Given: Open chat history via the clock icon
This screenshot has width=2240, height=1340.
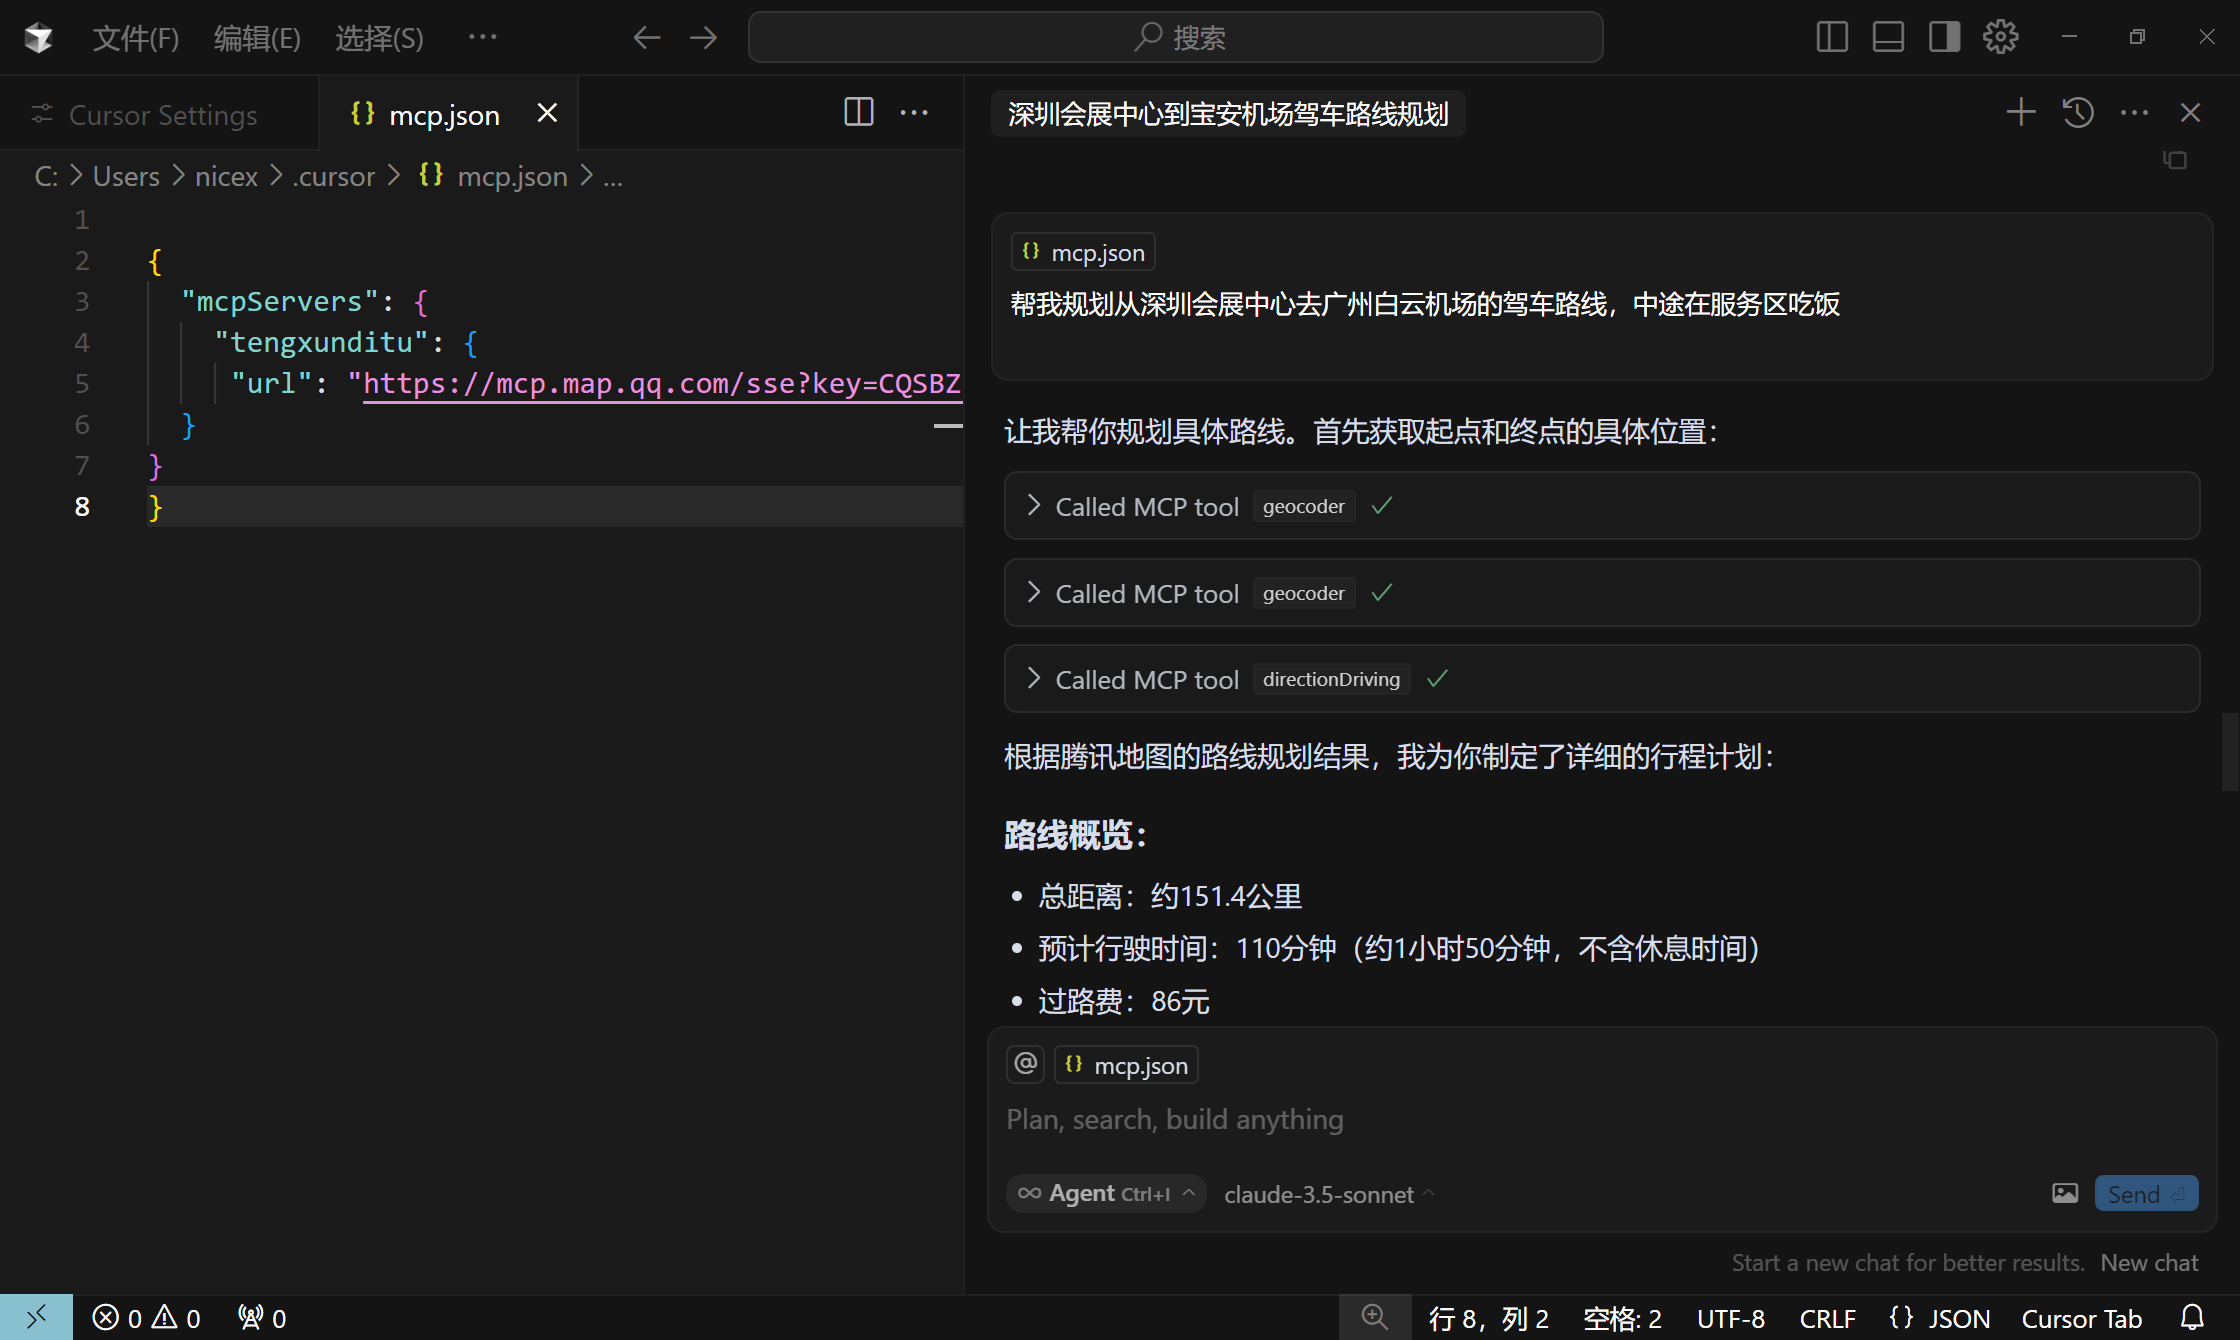Looking at the screenshot, I should (x=2077, y=112).
